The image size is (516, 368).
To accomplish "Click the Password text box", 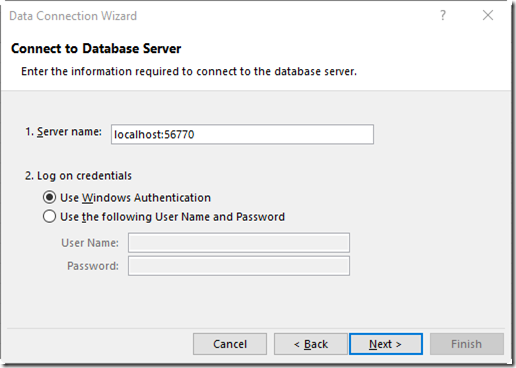I will (x=239, y=266).
